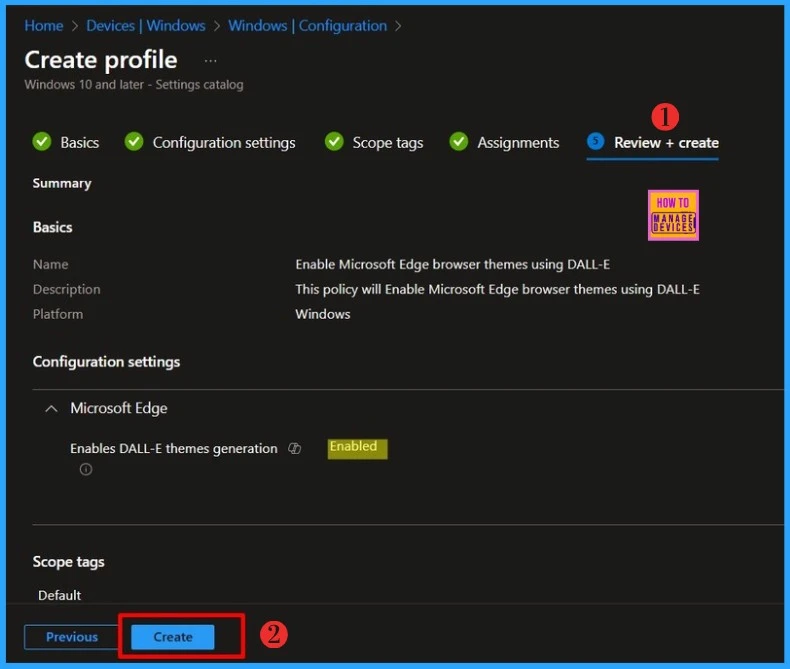This screenshot has width=790, height=669.
Task: Go back with the Previous button
Action: point(71,637)
